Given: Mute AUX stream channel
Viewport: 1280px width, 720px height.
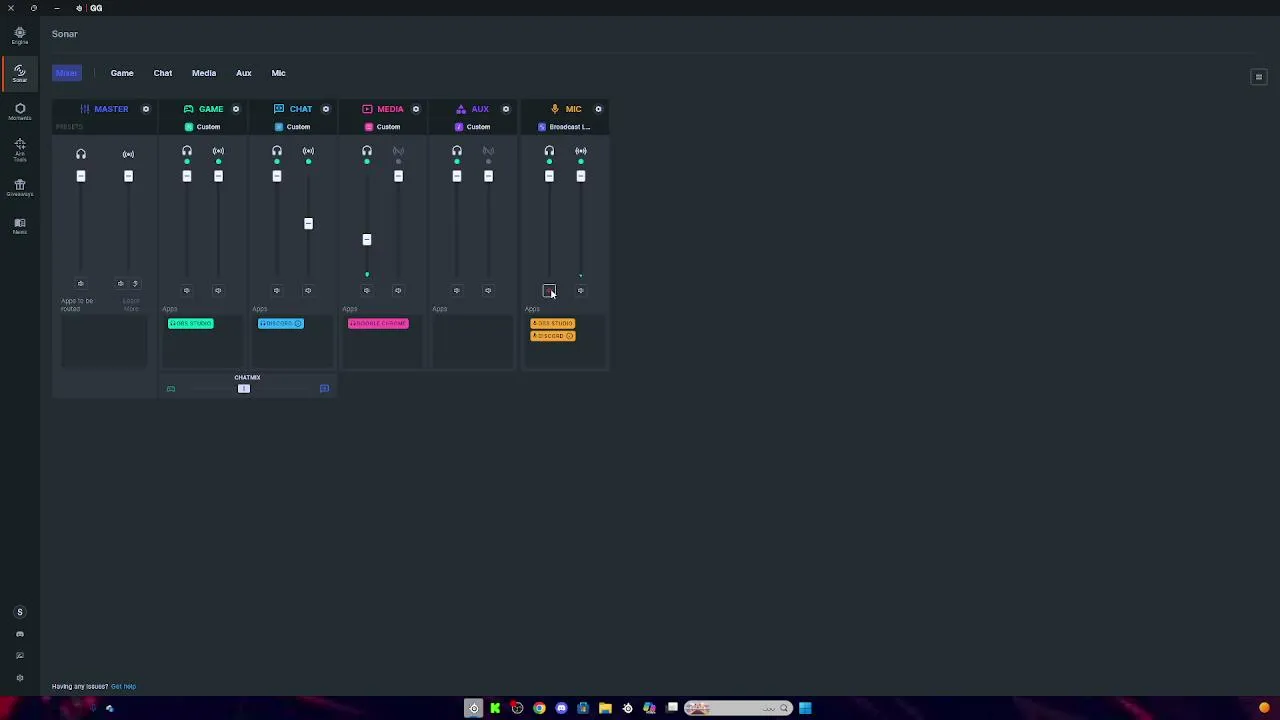Looking at the screenshot, I should click(x=487, y=291).
